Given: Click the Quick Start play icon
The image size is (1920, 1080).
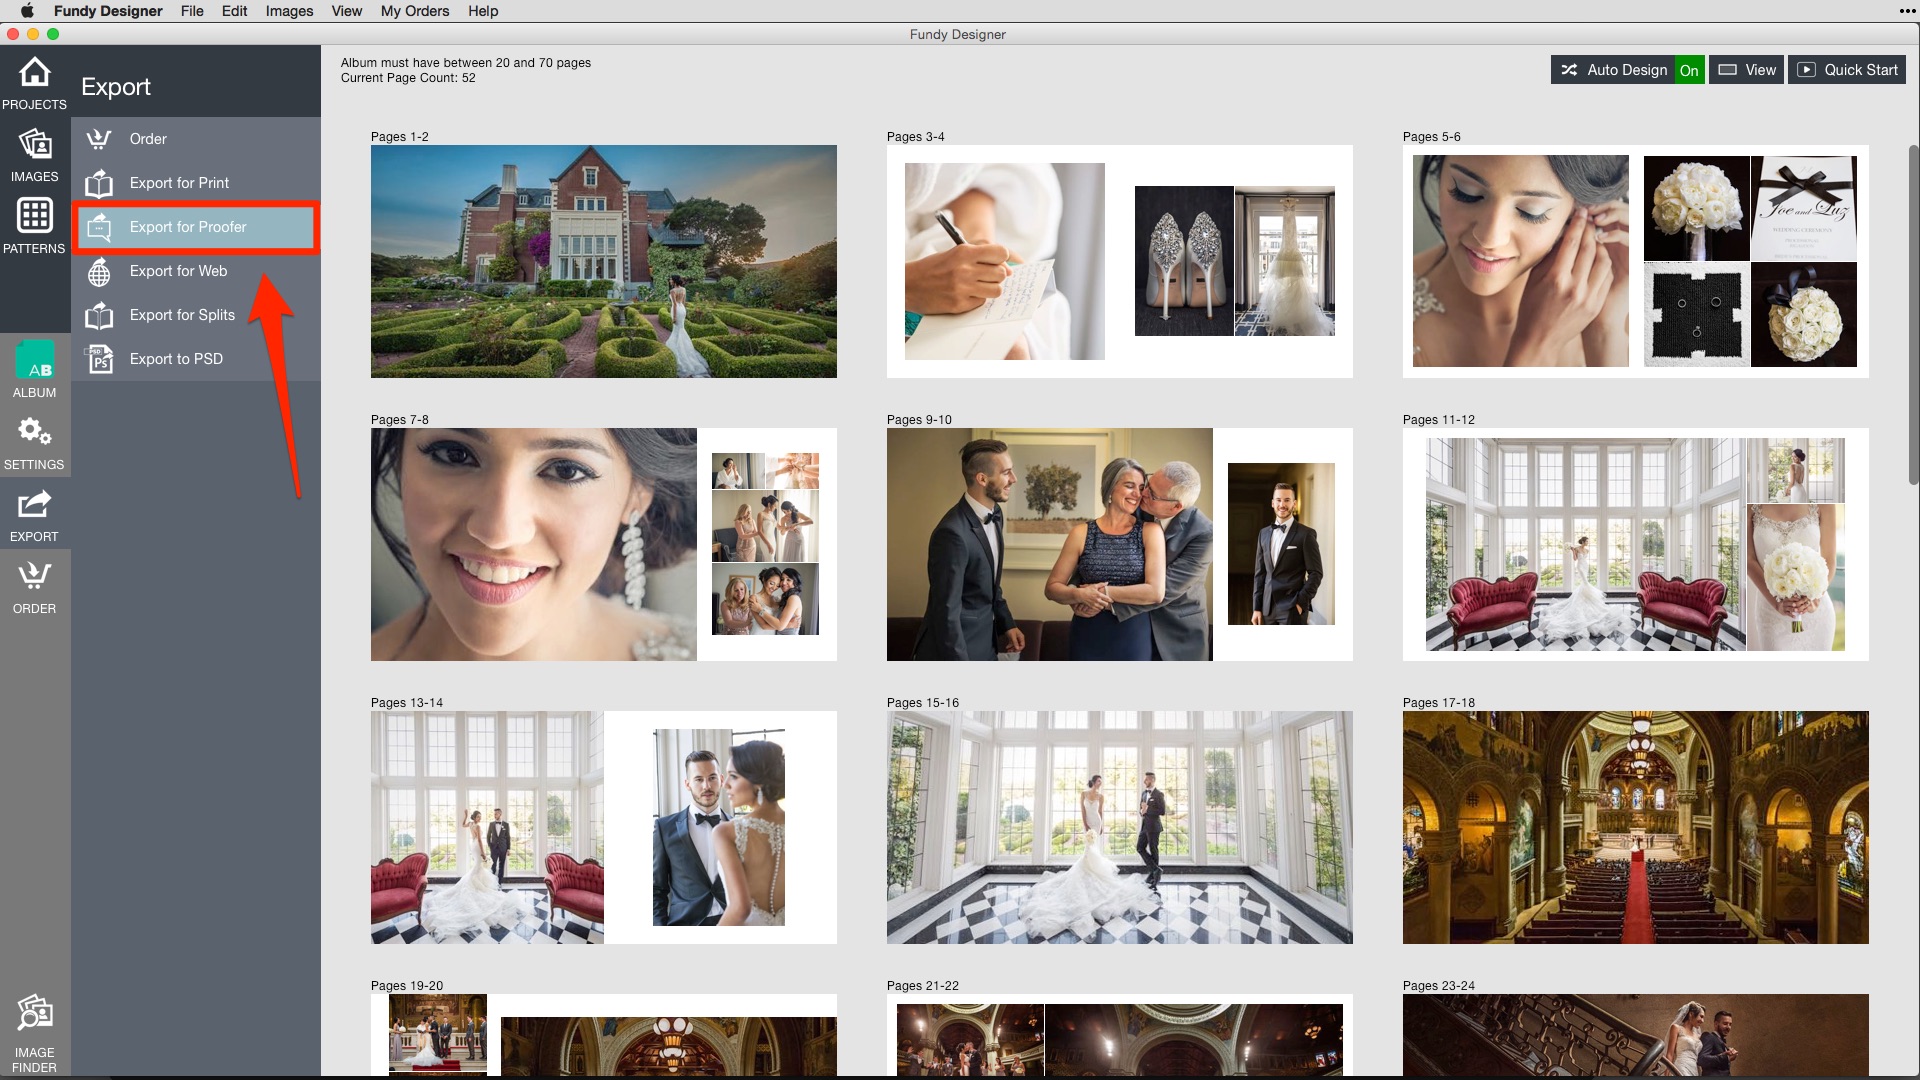Looking at the screenshot, I should (x=1806, y=70).
